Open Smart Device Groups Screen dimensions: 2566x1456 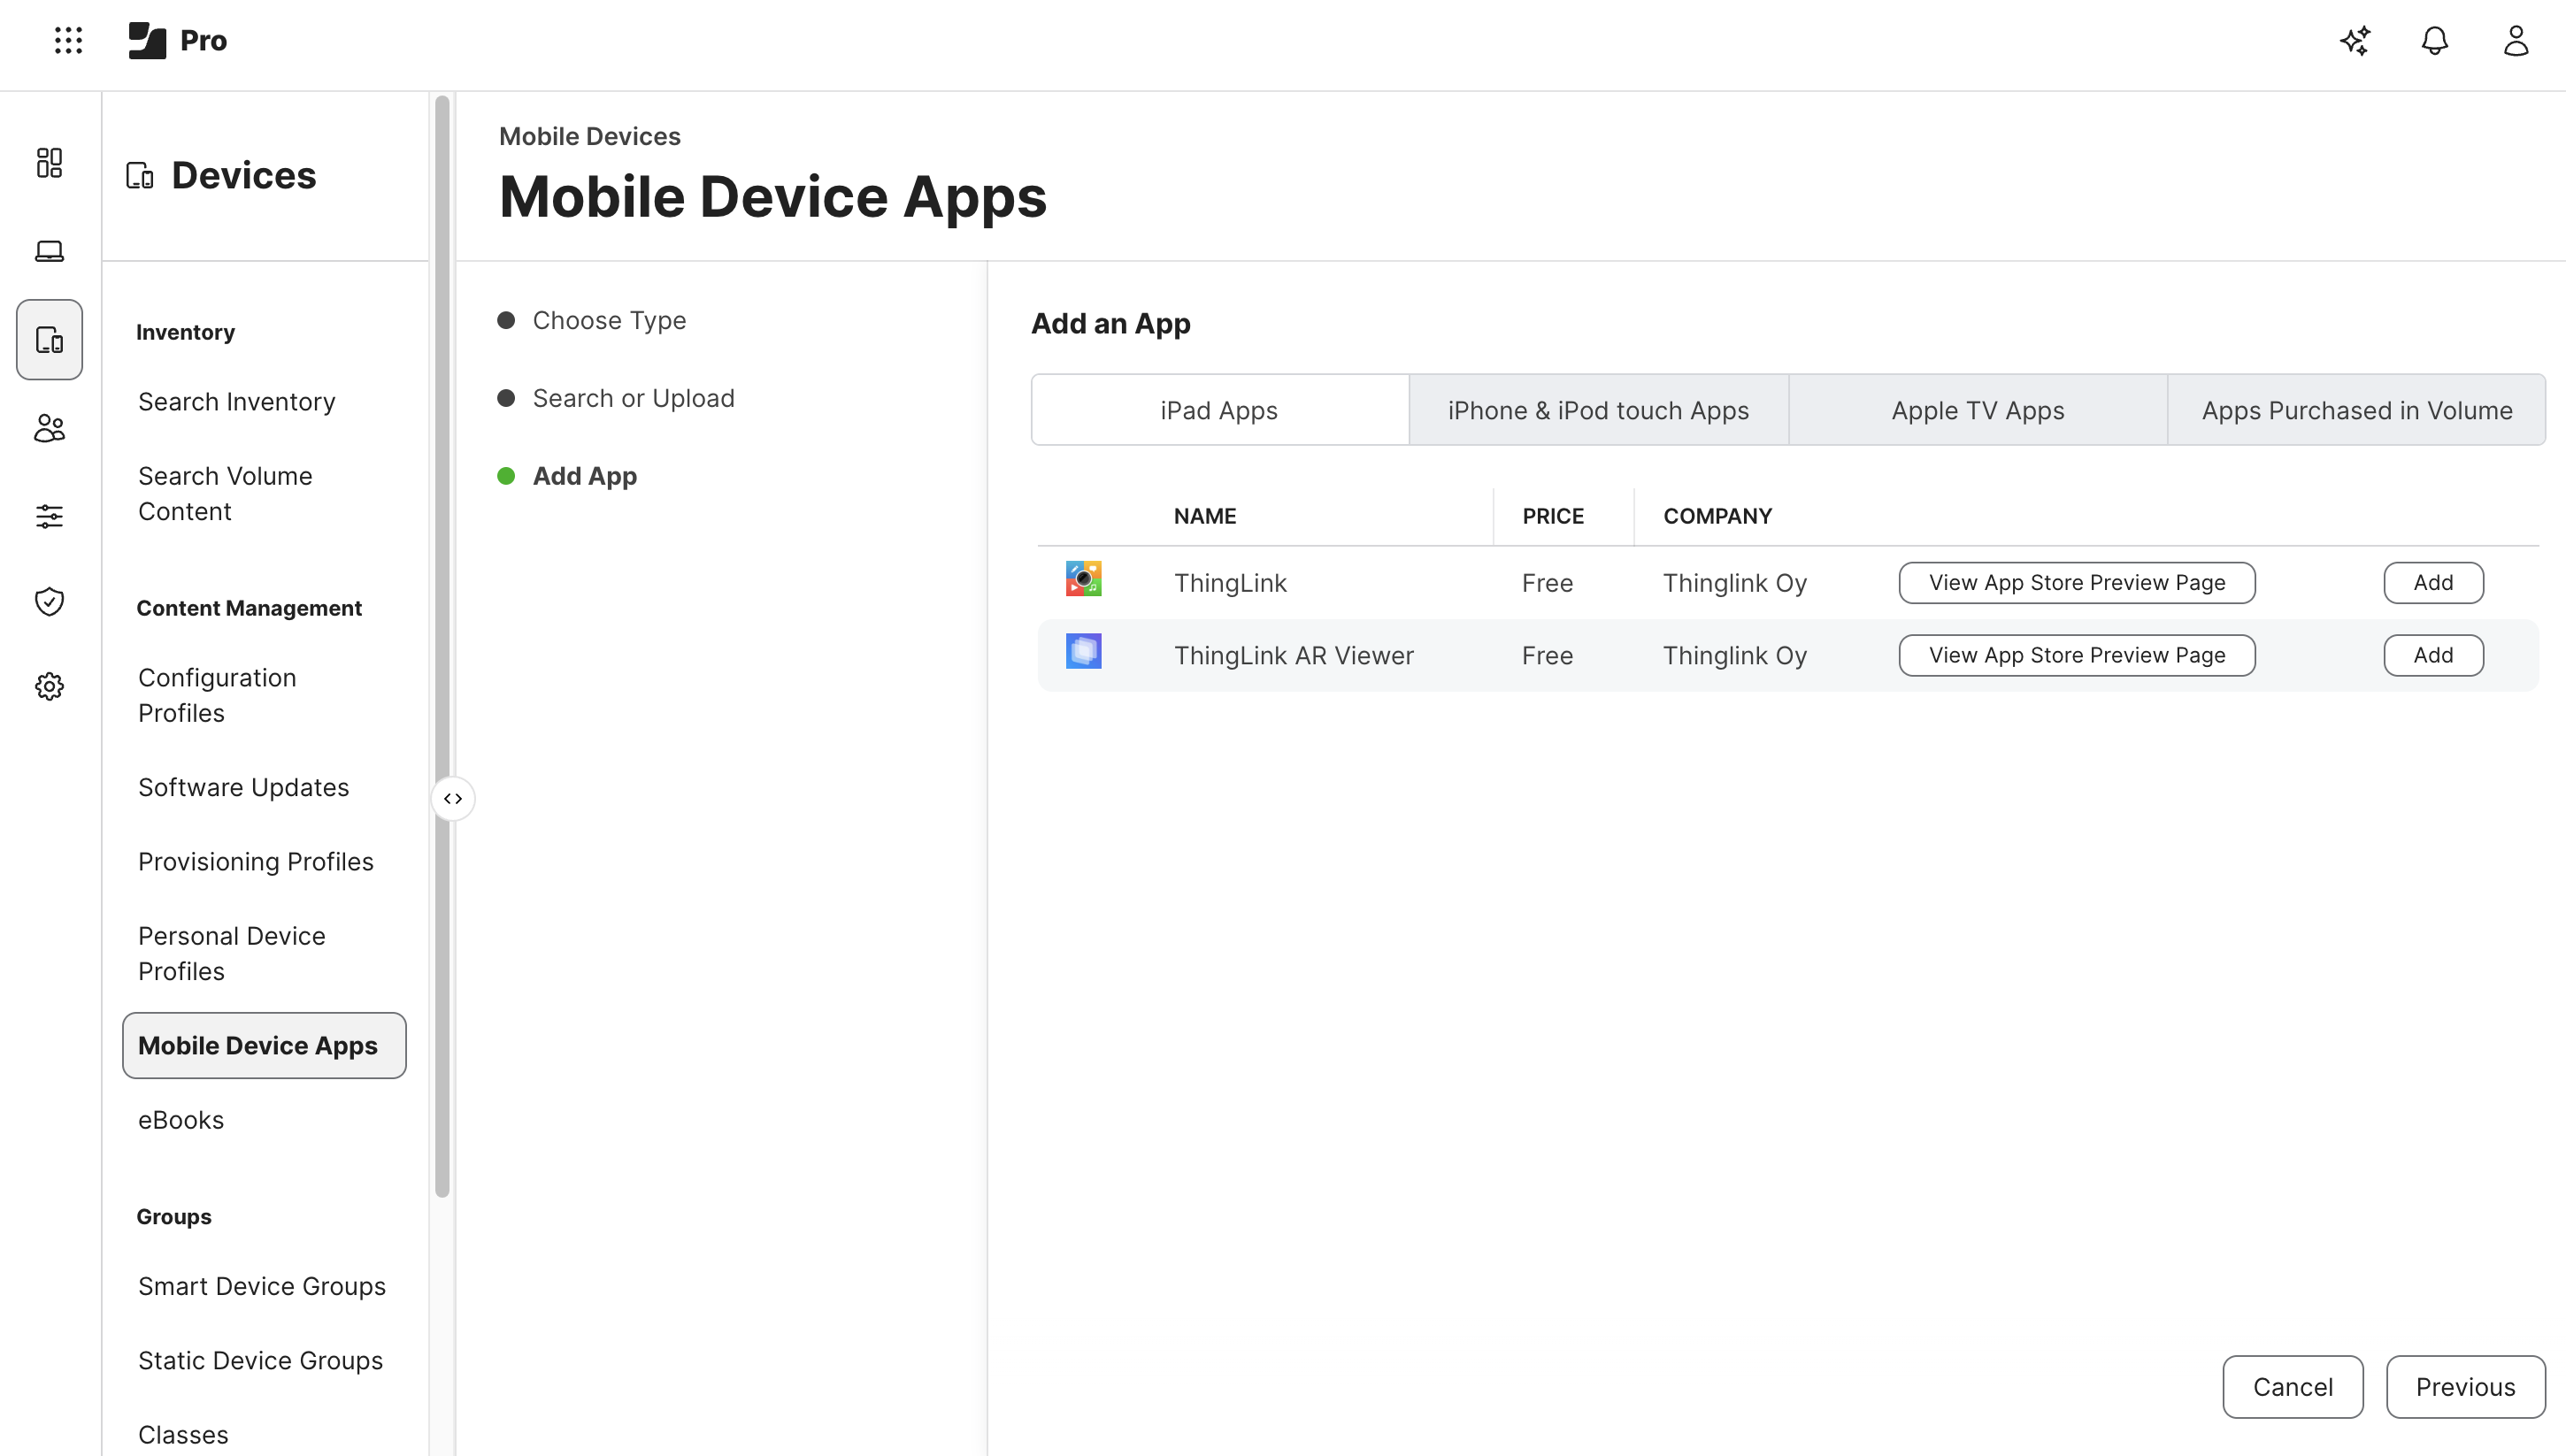coord(261,1286)
